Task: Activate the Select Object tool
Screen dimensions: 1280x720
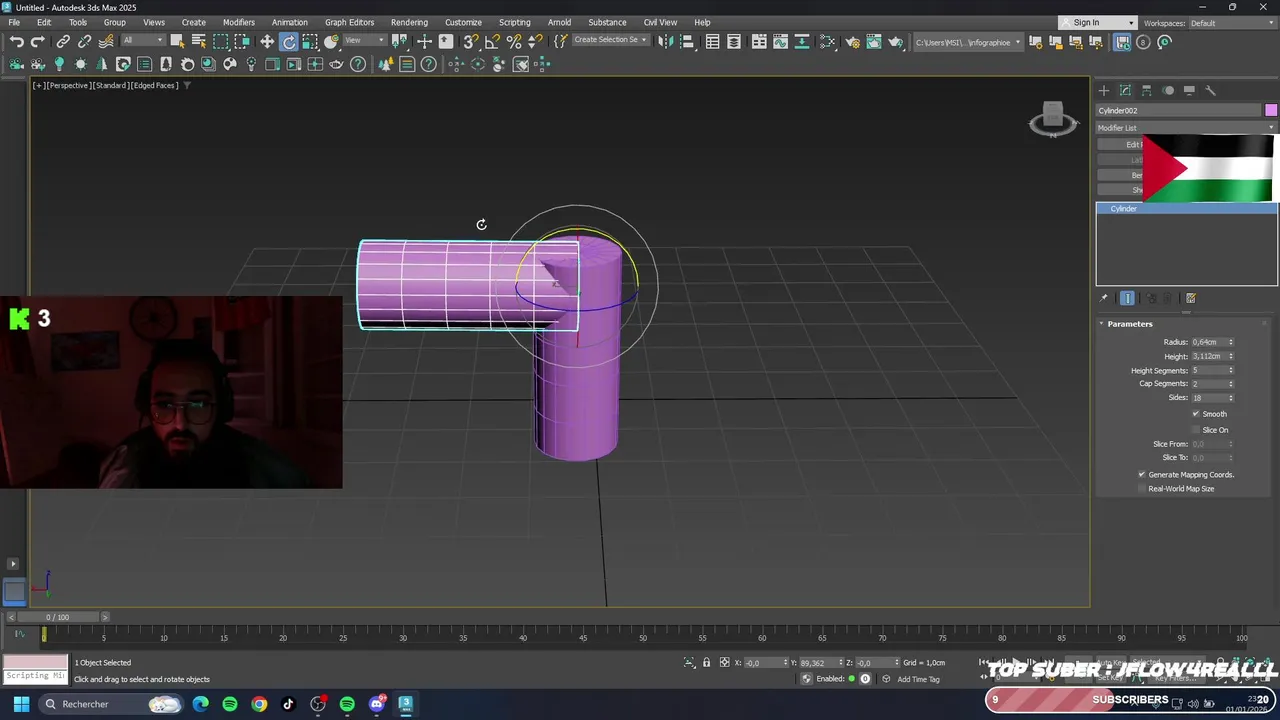Action: coord(177,41)
